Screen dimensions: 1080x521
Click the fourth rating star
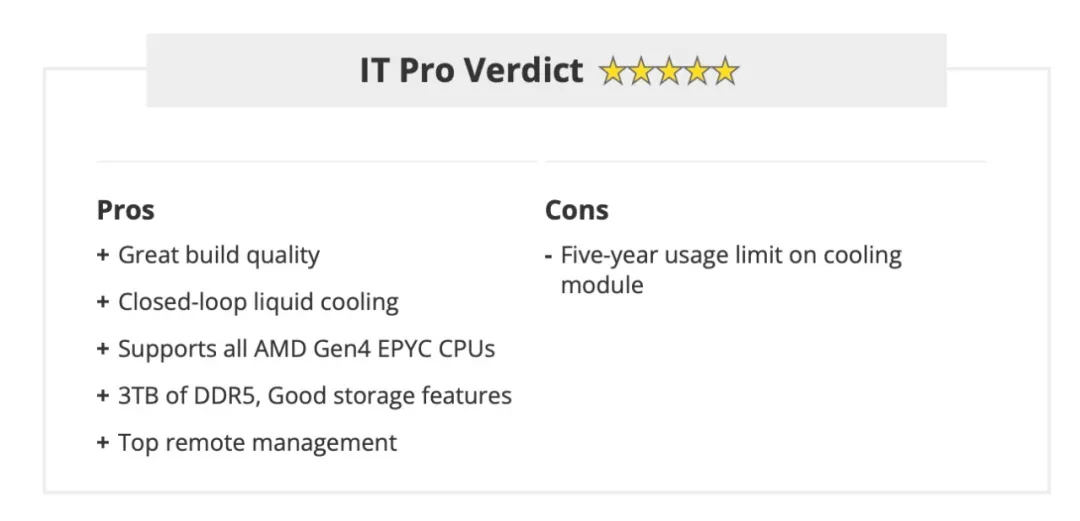point(697,71)
